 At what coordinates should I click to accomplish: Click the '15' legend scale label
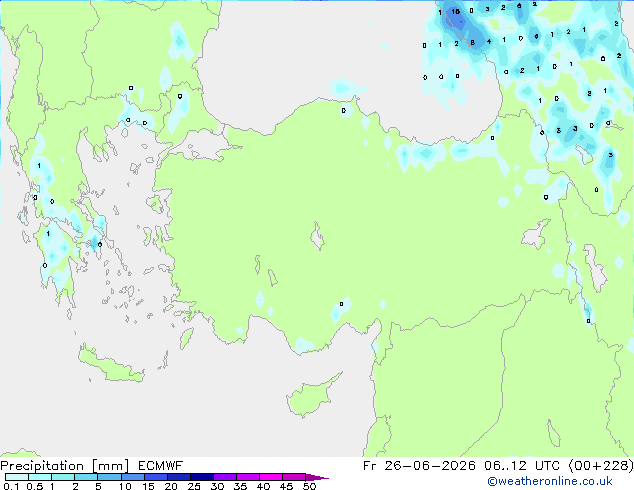(x=148, y=486)
